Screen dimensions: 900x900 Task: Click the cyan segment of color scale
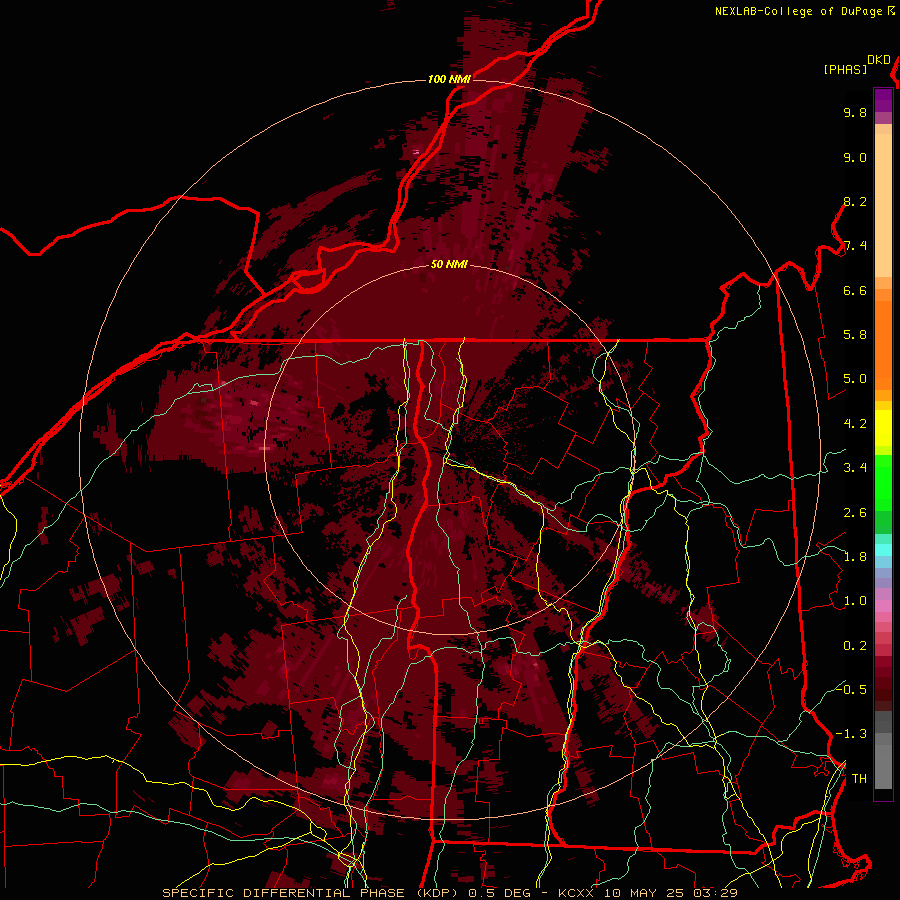(x=883, y=550)
